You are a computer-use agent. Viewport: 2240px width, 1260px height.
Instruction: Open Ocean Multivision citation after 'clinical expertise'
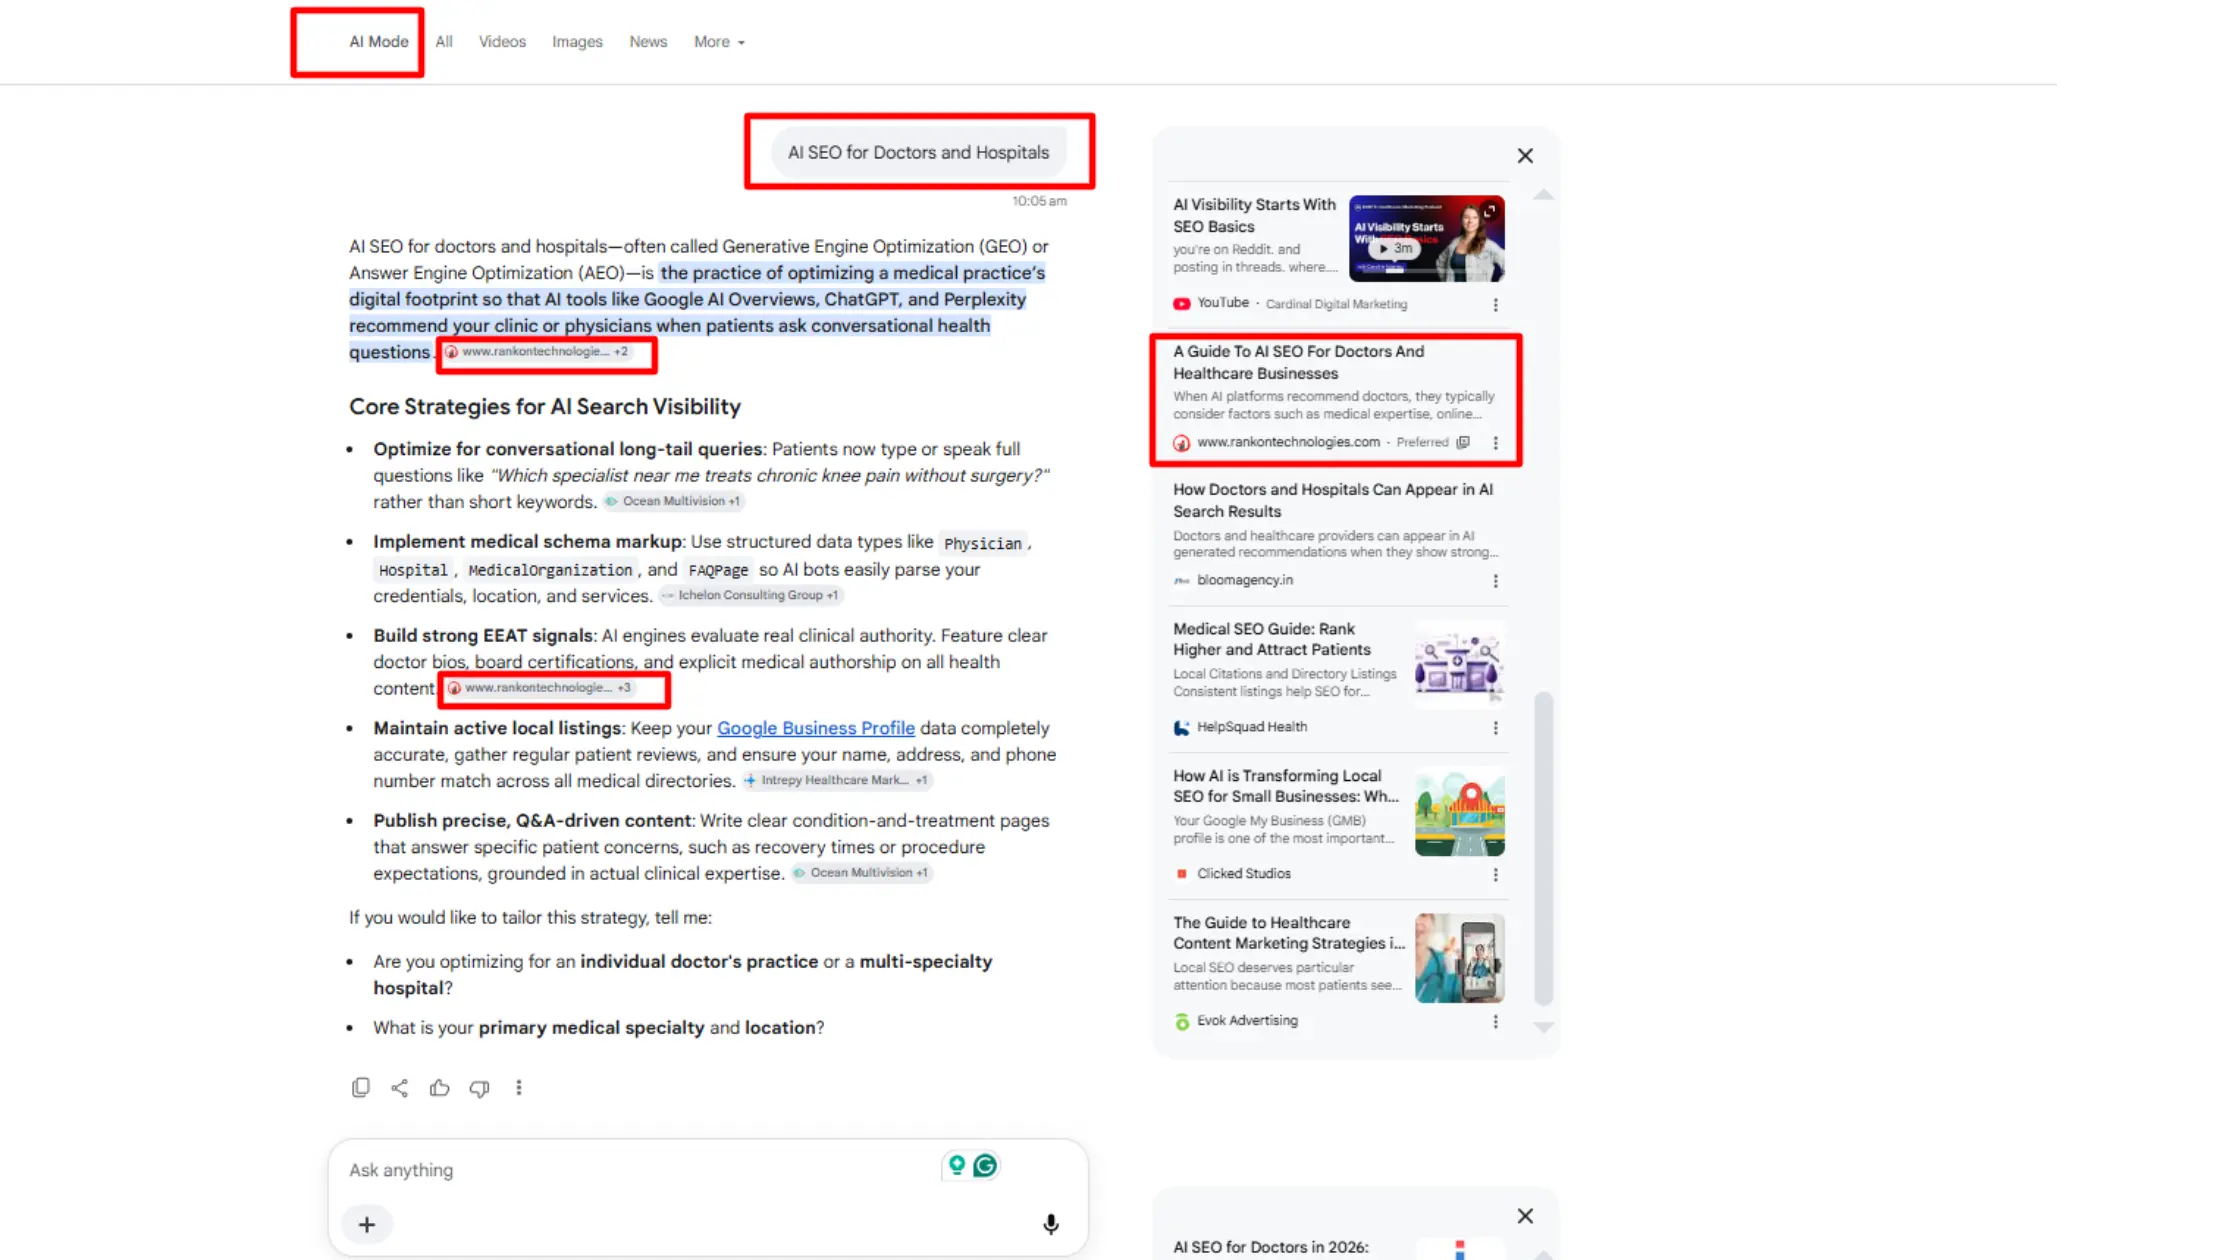point(861,873)
